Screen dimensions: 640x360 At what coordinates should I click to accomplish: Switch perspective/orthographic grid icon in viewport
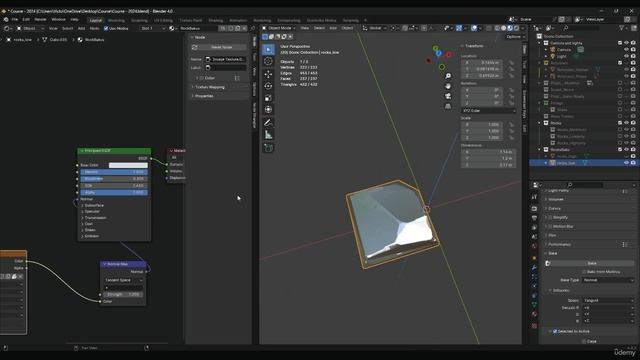click(448, 106)
